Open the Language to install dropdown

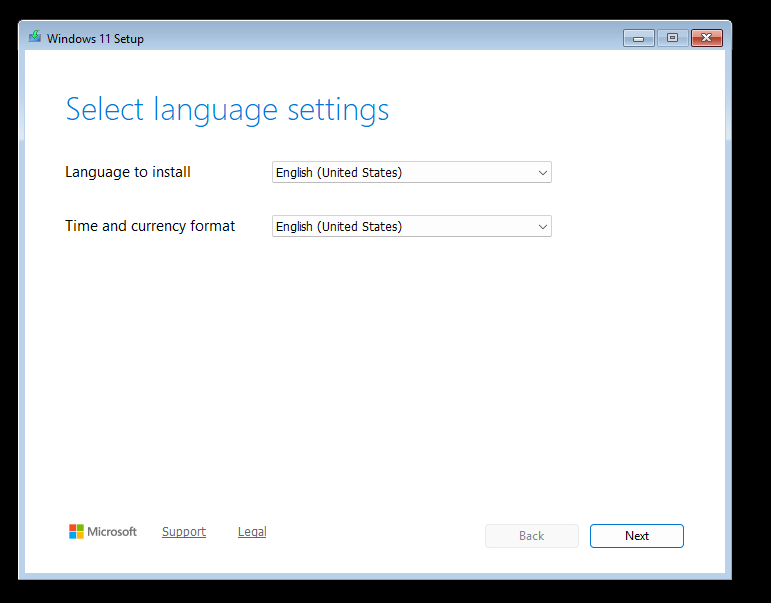(x=412, y=172)
